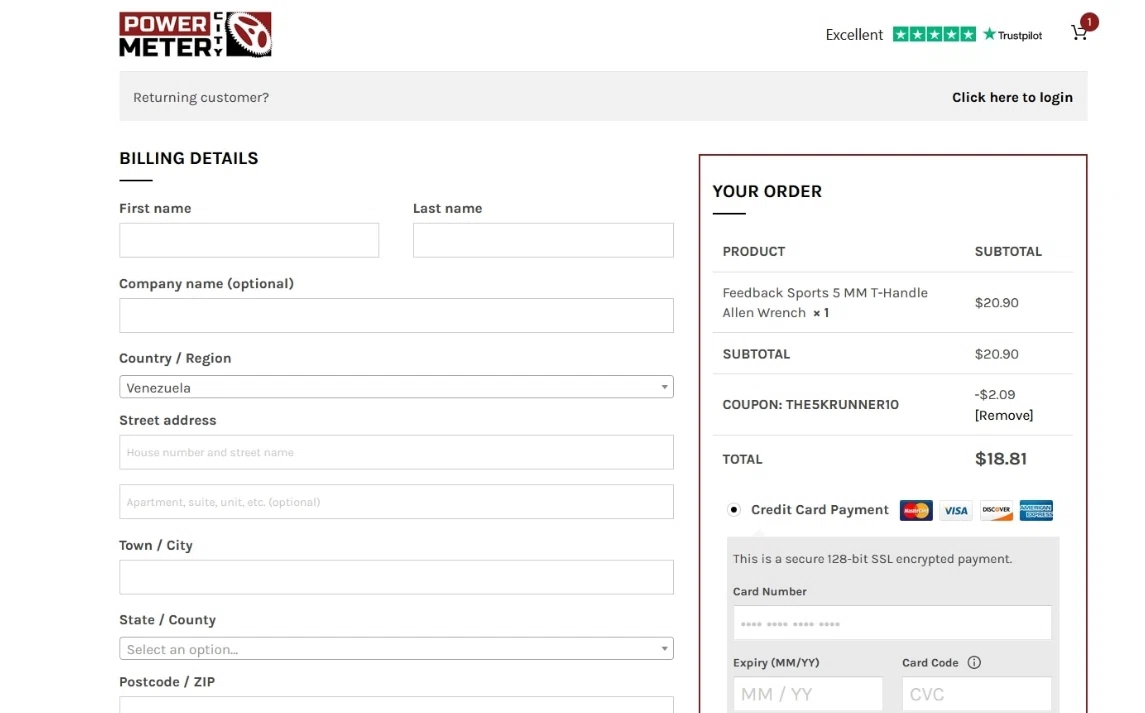This screenshot has width=1145, height=713.
Task: Click the Mastercard payment icon
Action: coord(916,510)
